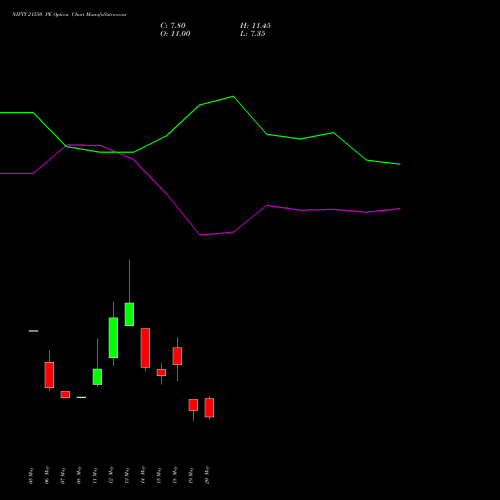The height and width of the screenshot is (500, 500).
Task: Select the tall green candle for 12 May
Action: 113,337
